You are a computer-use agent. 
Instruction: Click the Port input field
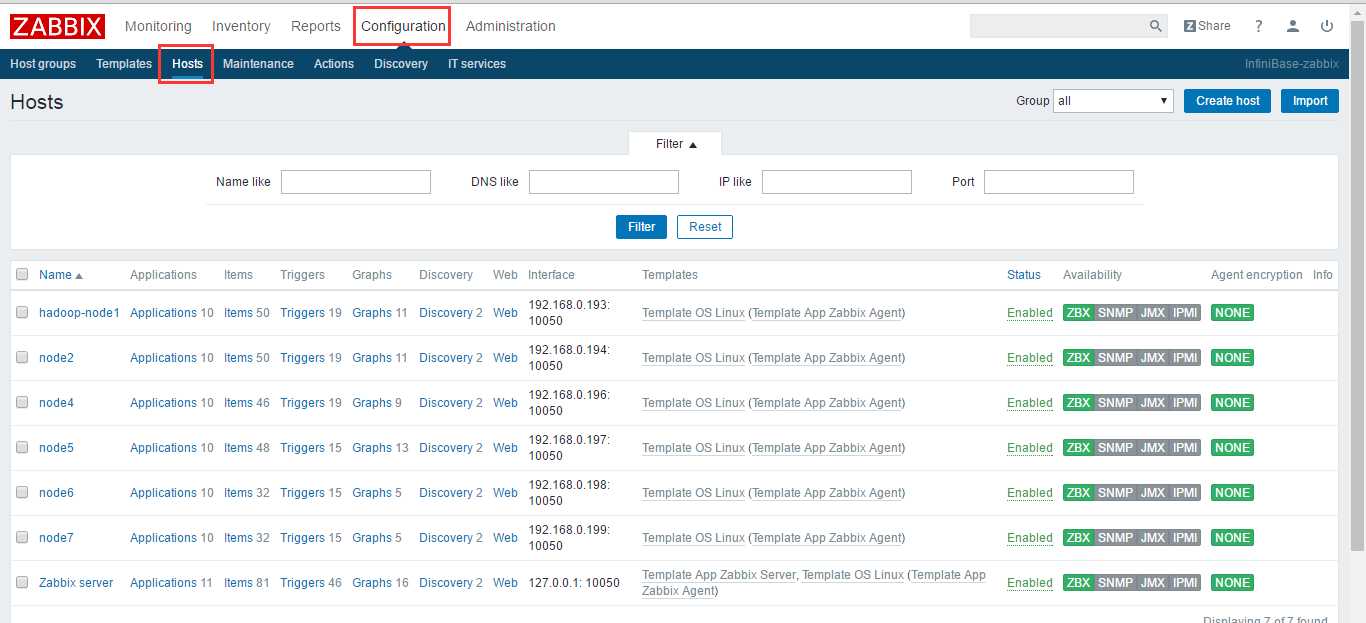[1059, 182]
